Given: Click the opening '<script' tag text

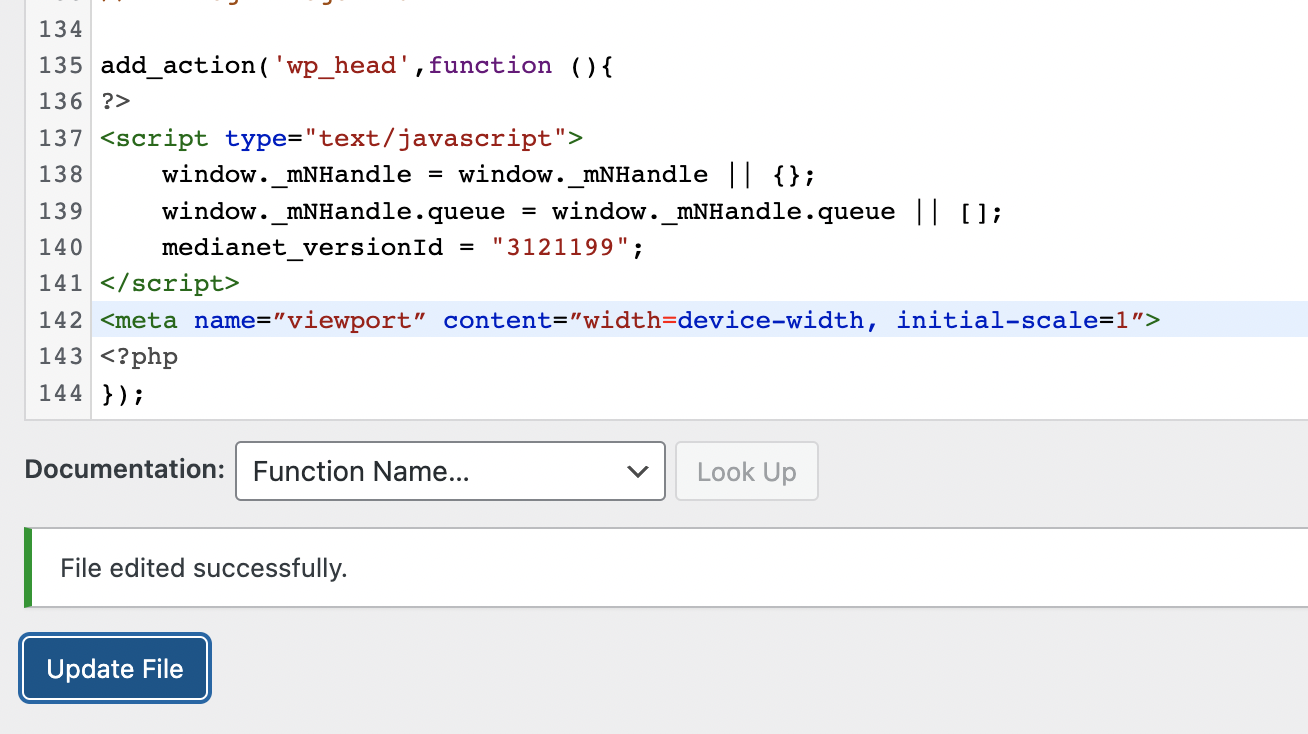Looking at the screenshot, I should click(155, 139).
